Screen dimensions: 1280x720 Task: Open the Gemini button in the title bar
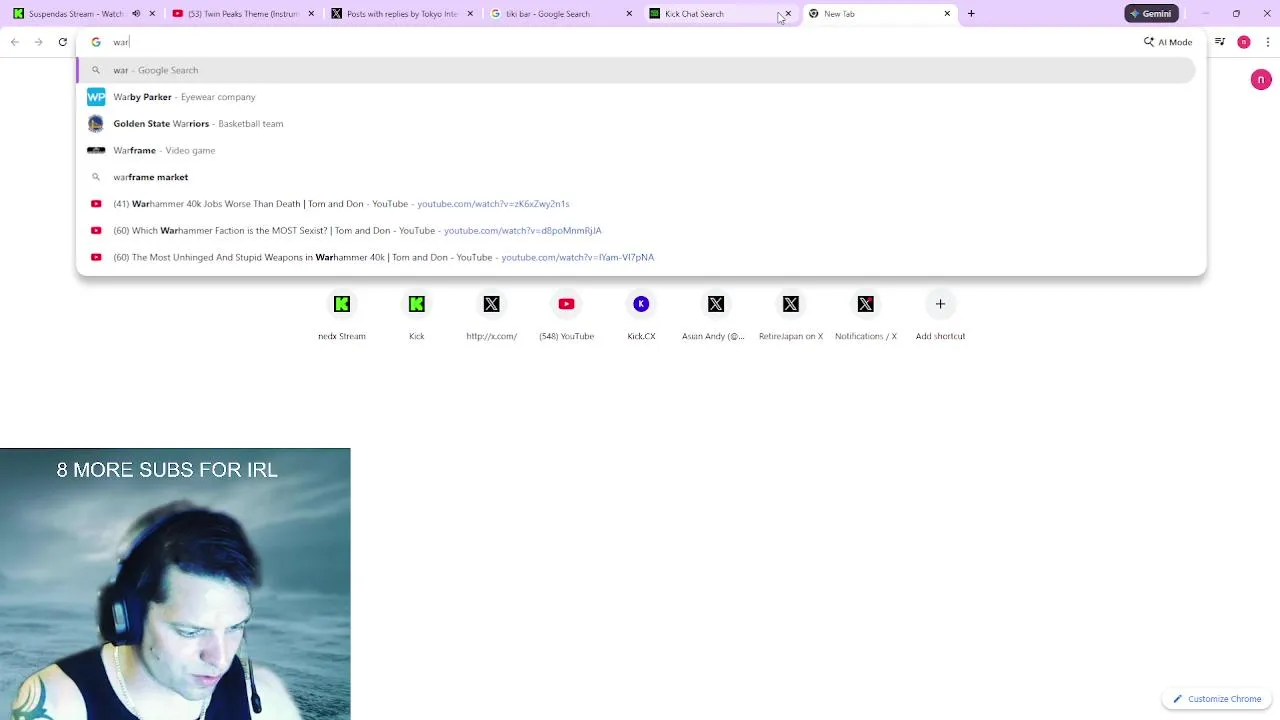[1151, 14]
